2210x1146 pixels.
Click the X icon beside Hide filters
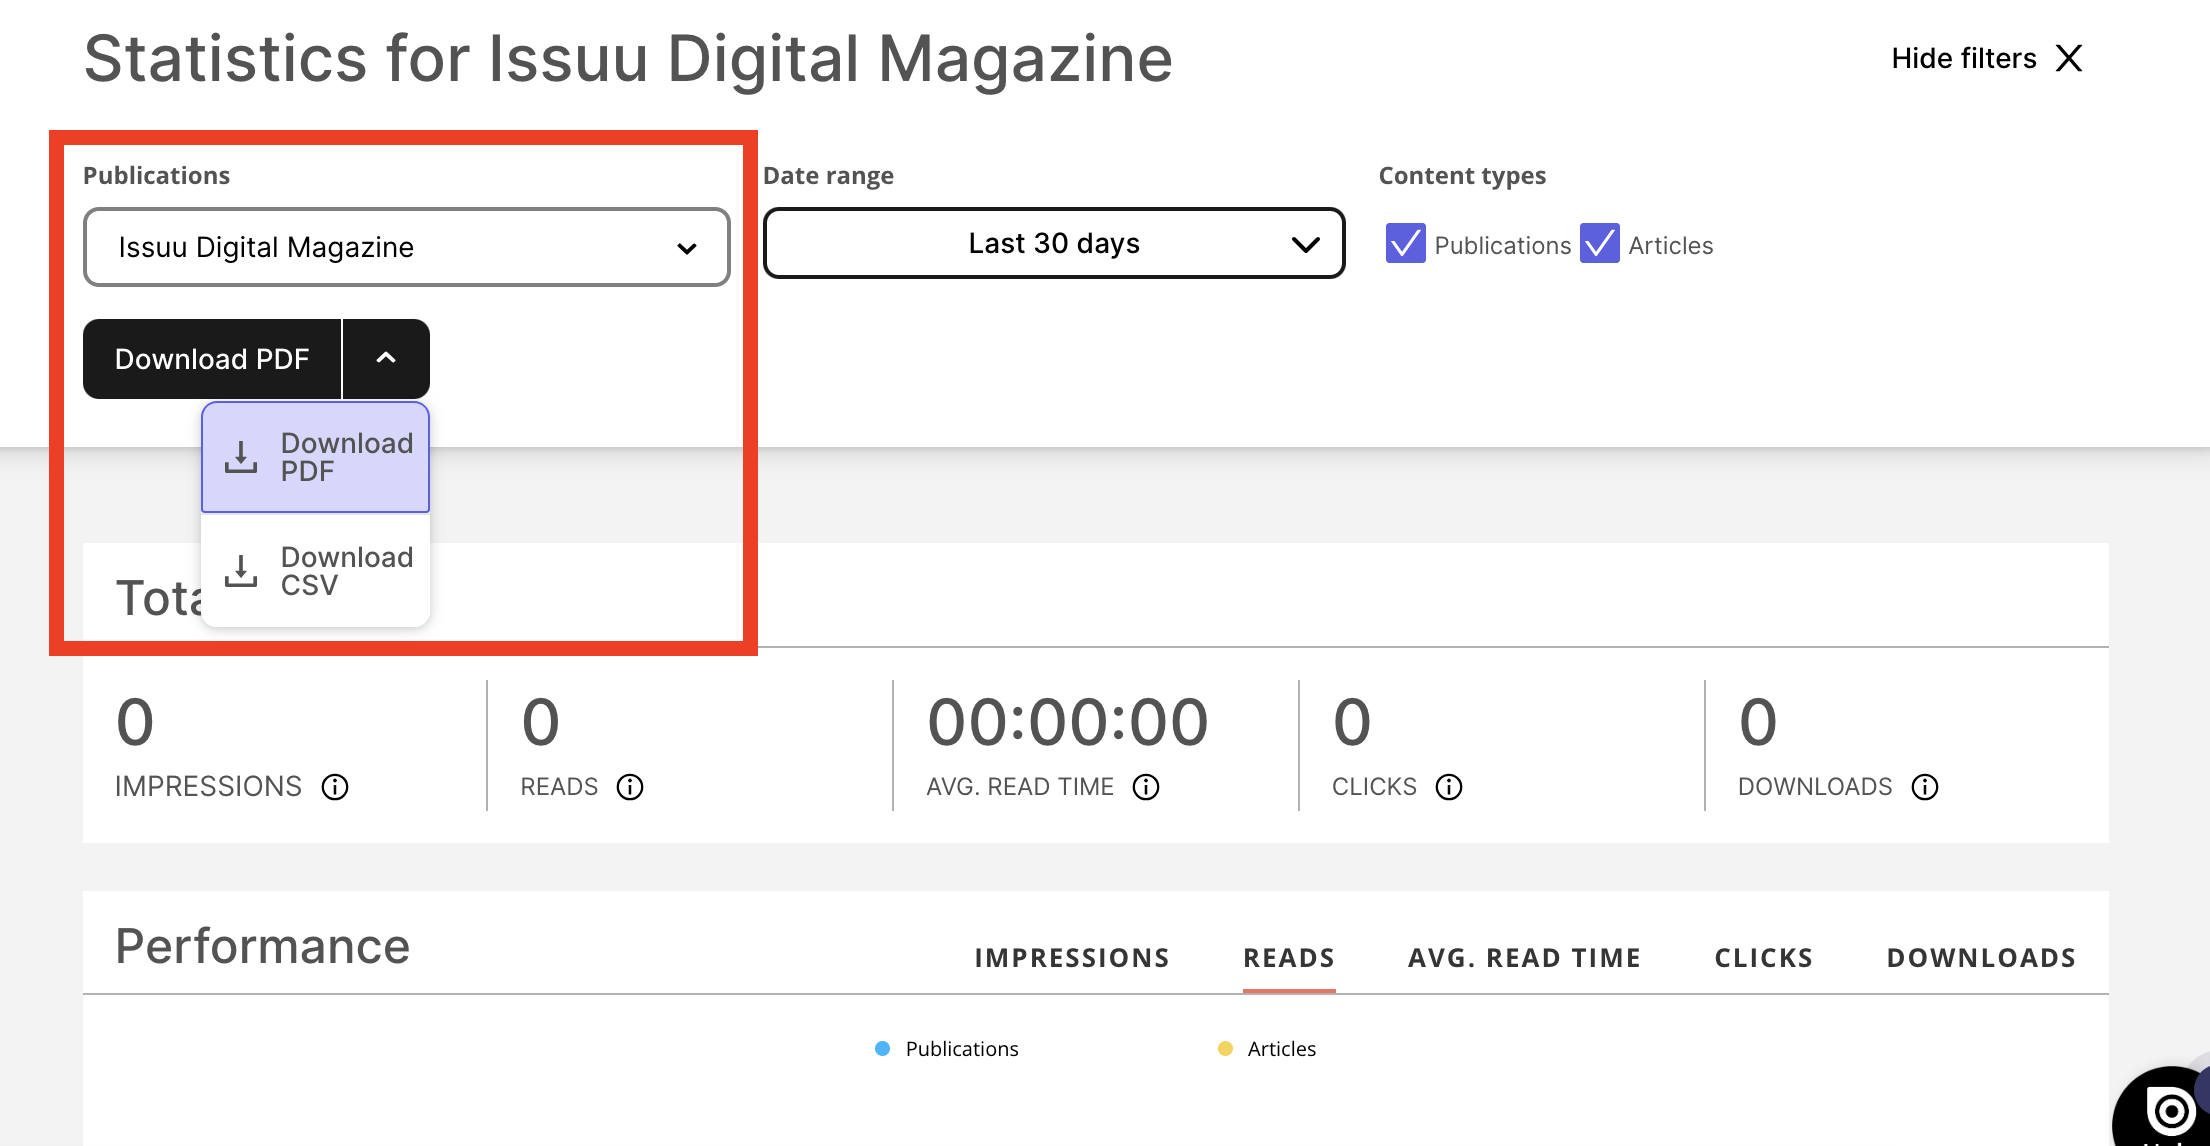[2069, 58]
